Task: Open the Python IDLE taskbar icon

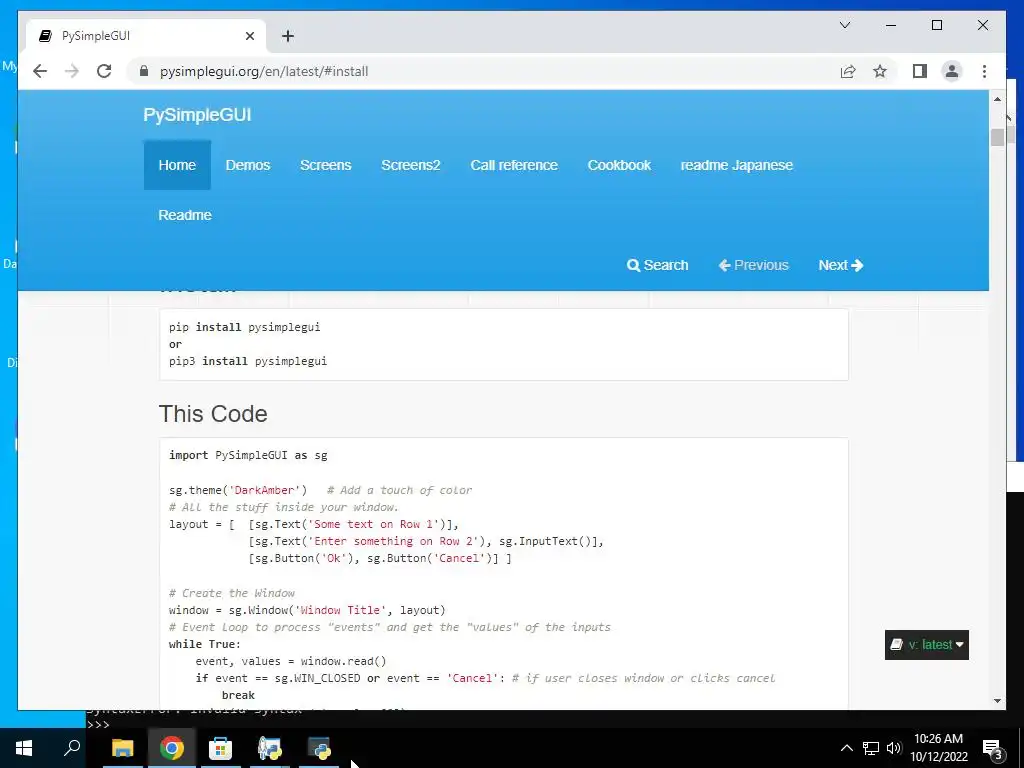Action: point(270,748)
